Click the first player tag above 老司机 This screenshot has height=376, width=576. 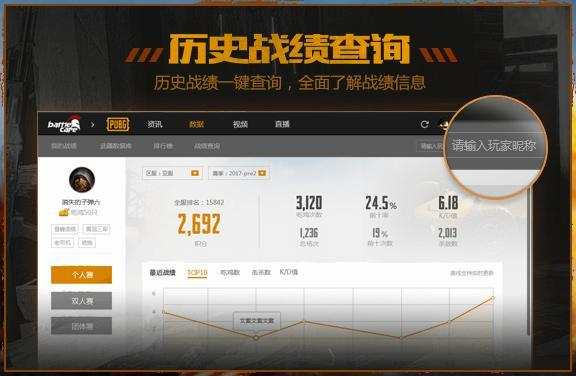coord(65,229)
